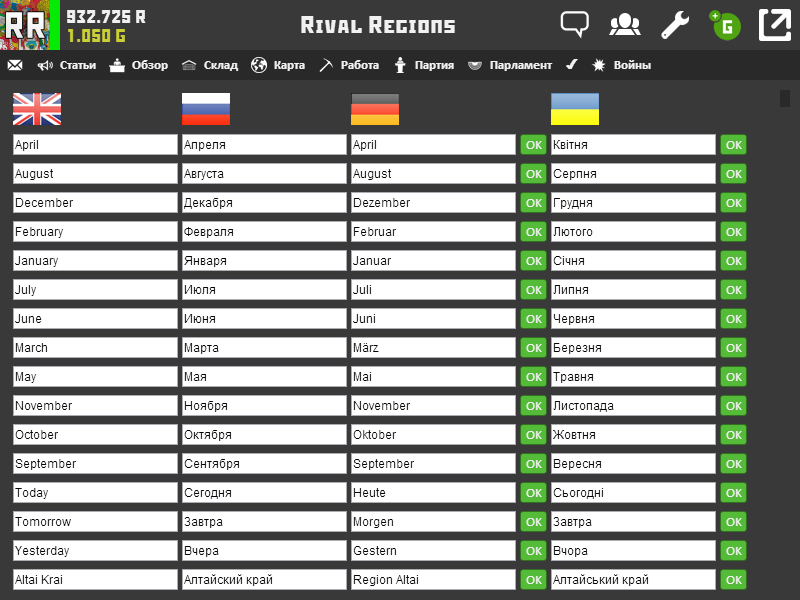The image size is (800, 600).
Task: Click the English field containing July
Action: [95, 290]
